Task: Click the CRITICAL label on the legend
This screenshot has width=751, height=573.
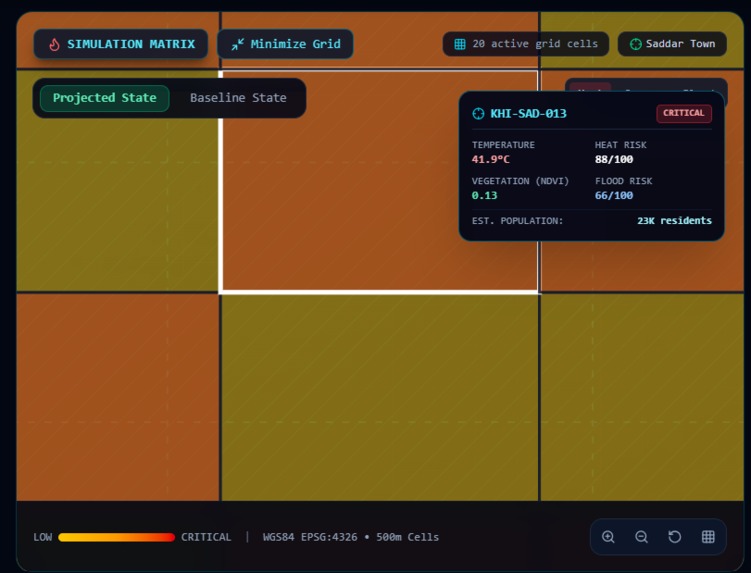Action: [206, 537]
